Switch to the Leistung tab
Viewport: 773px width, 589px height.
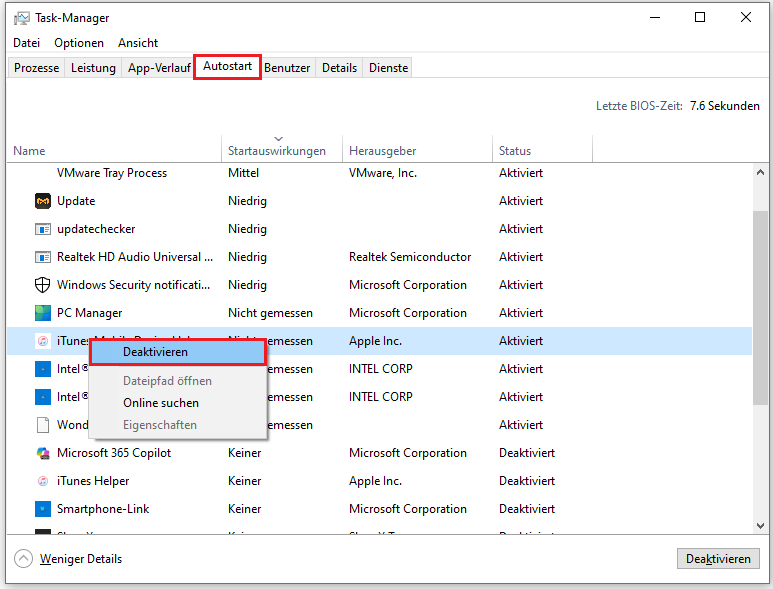point(93,68)
